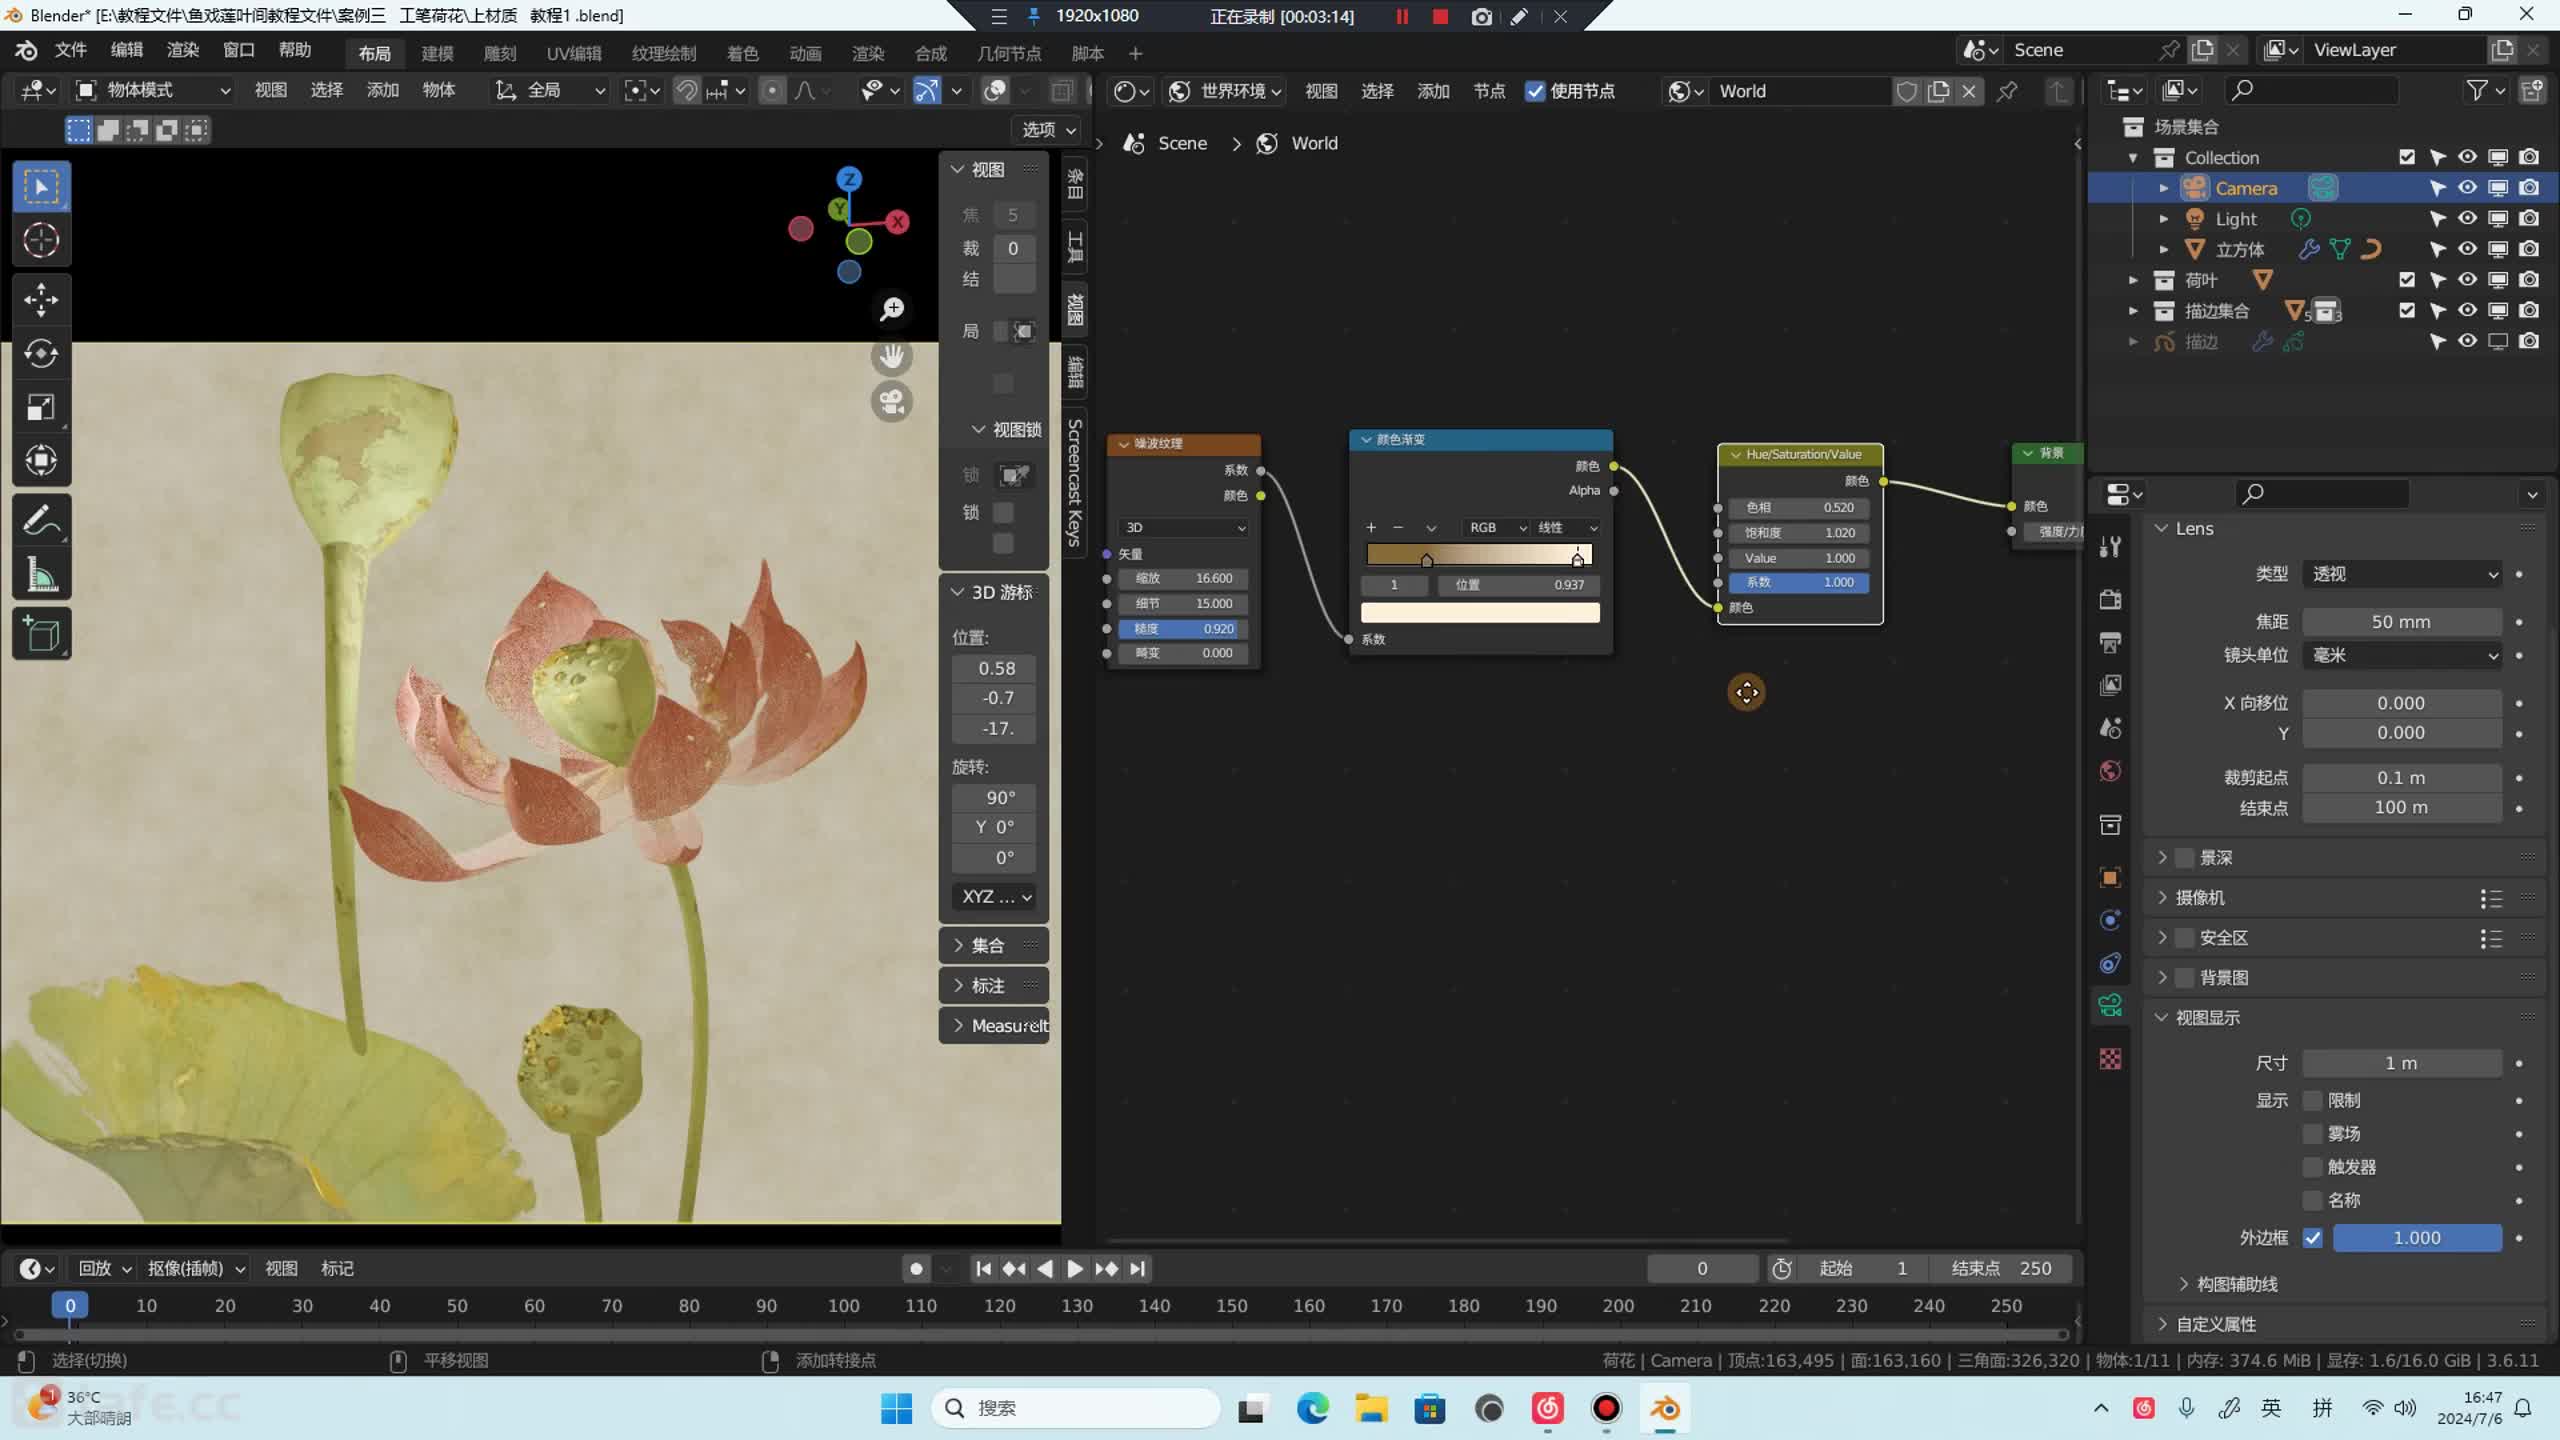Image resolution: width=2560 pixels, height=1440 pixels.
Task: Open the Object Mode dropdown
Action: point(154,90)
